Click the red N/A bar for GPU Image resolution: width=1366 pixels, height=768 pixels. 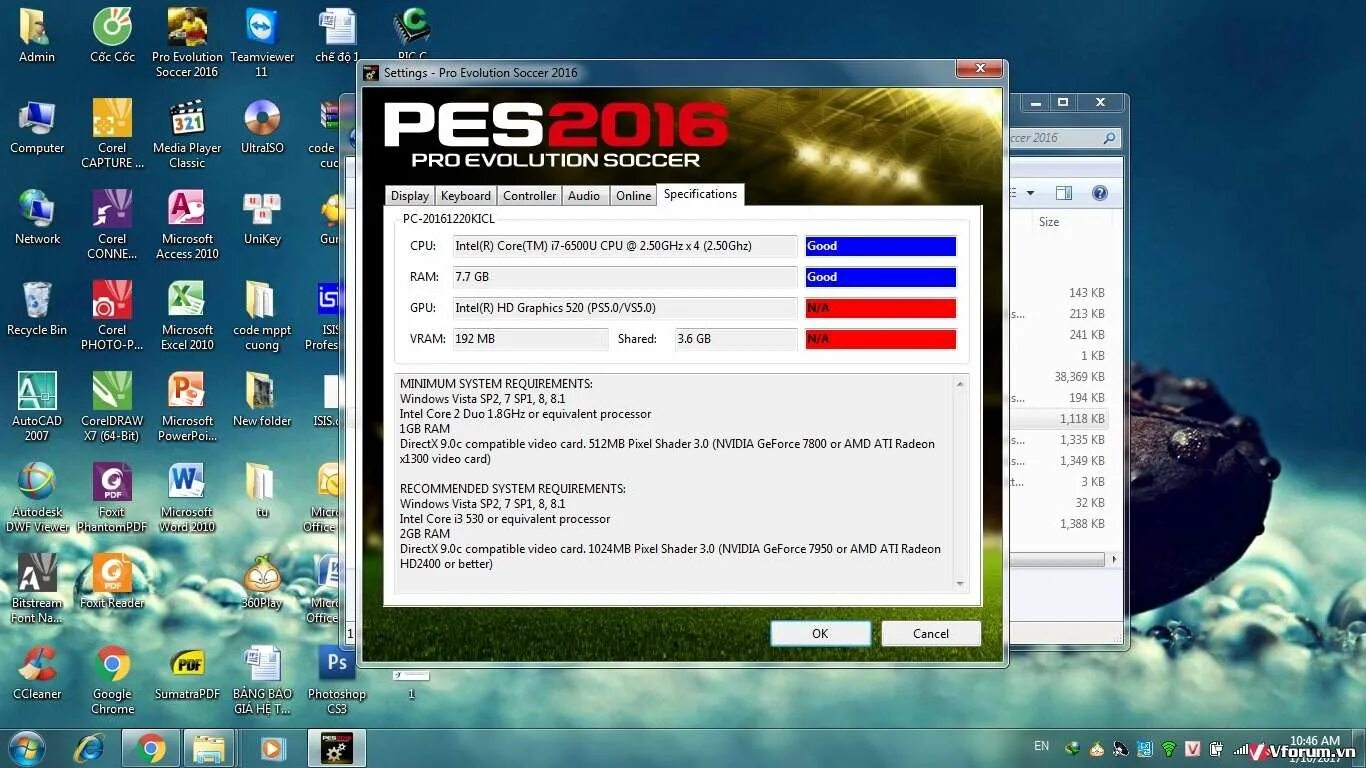(881, 308)
